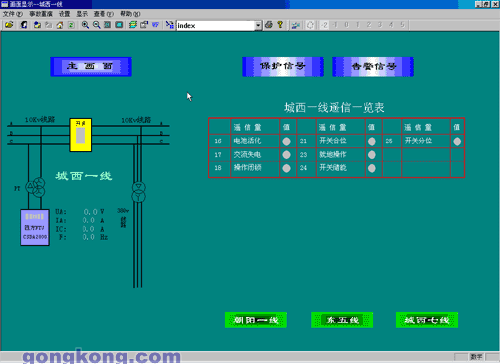Click inside the index text field

(216, 26)
